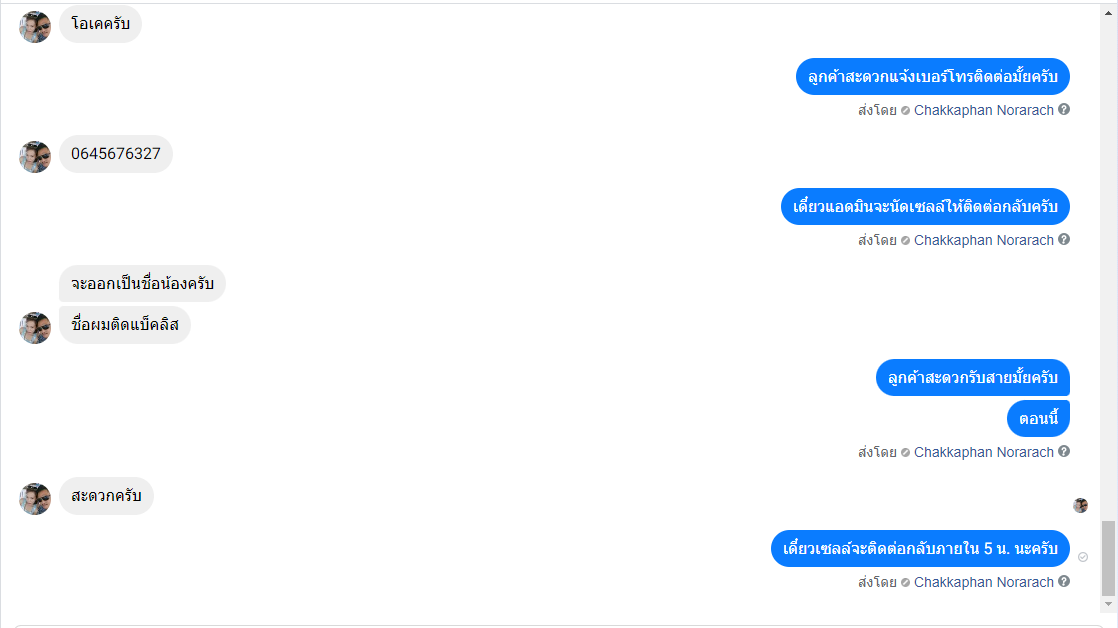
Task: Click help icon under last sent message
Action: 1064,581
